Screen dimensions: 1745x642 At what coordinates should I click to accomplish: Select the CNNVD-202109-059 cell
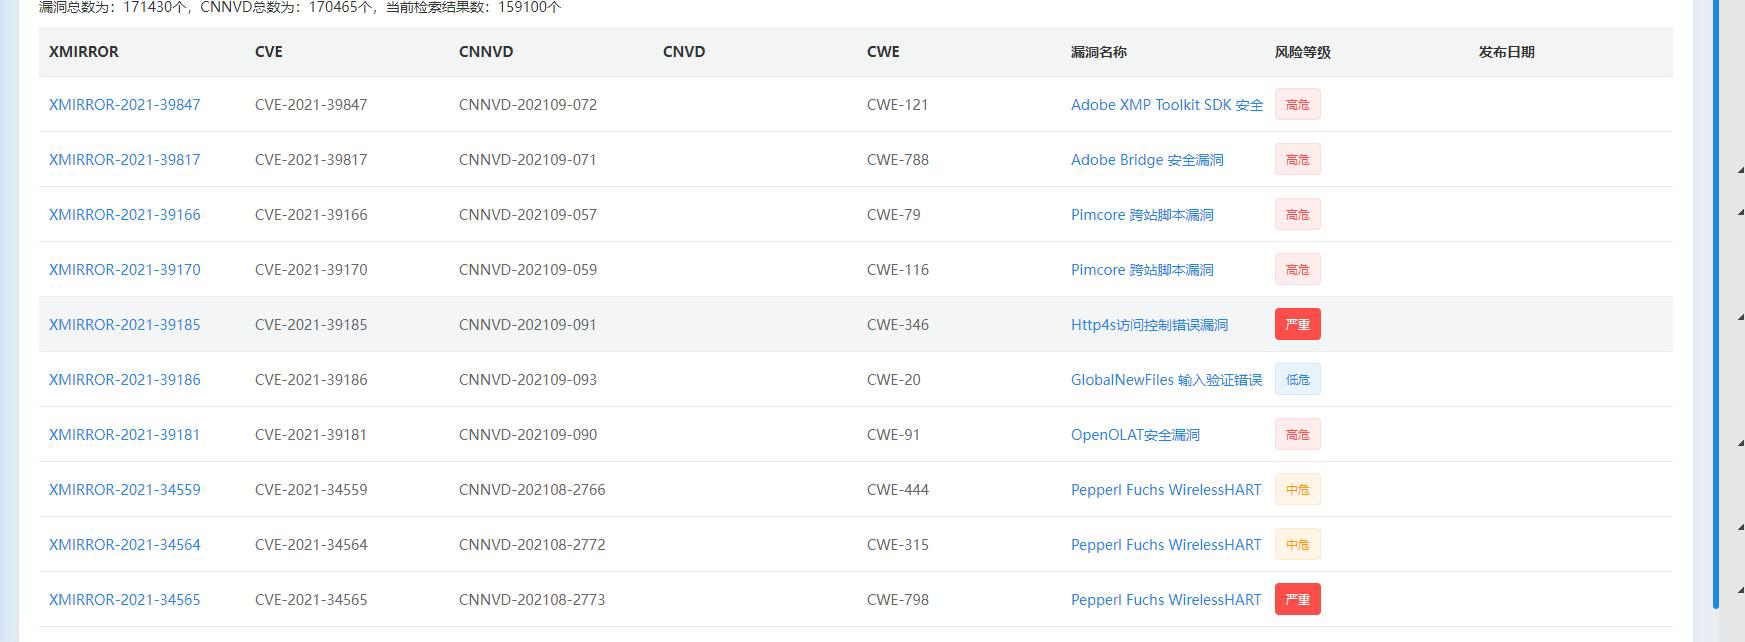528,270
